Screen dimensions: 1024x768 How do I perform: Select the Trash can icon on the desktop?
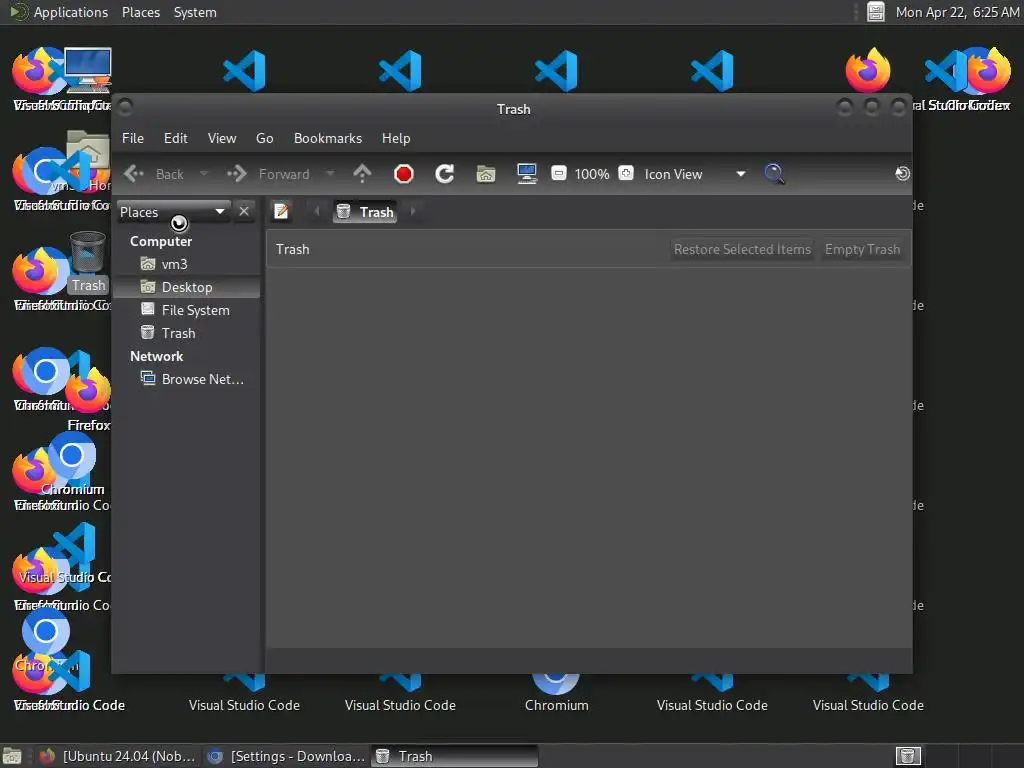coord(88,262)
